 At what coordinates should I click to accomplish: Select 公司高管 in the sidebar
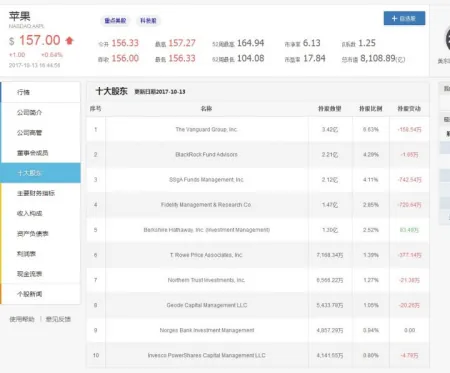(40, 133)
